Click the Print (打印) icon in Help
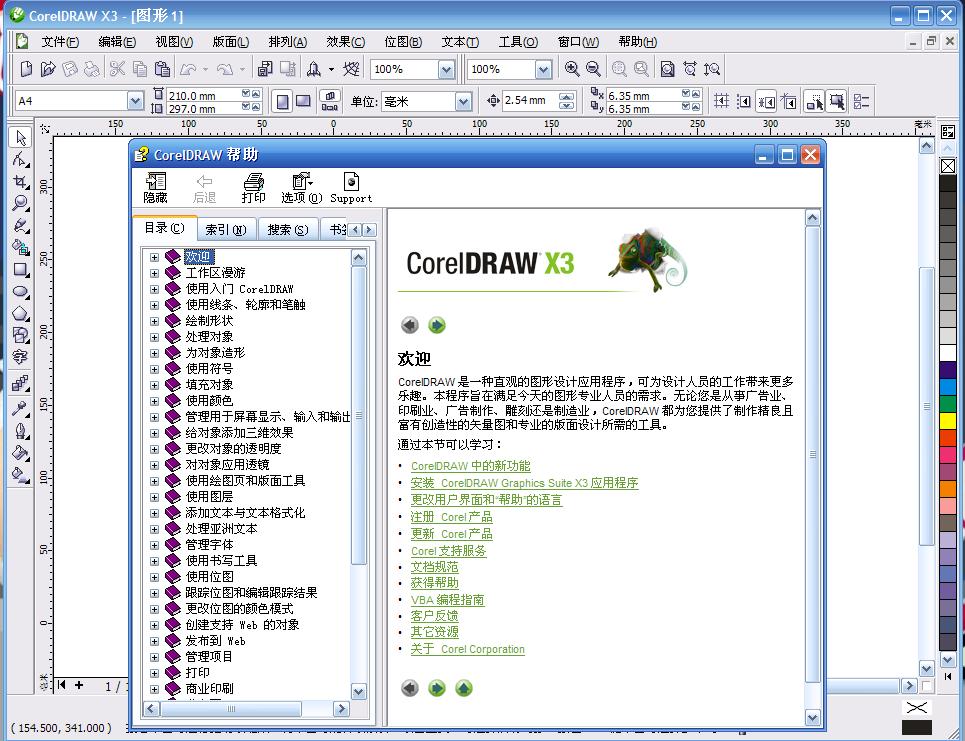The height and width of the screenshot is (741, 965). tap(254, 187)
